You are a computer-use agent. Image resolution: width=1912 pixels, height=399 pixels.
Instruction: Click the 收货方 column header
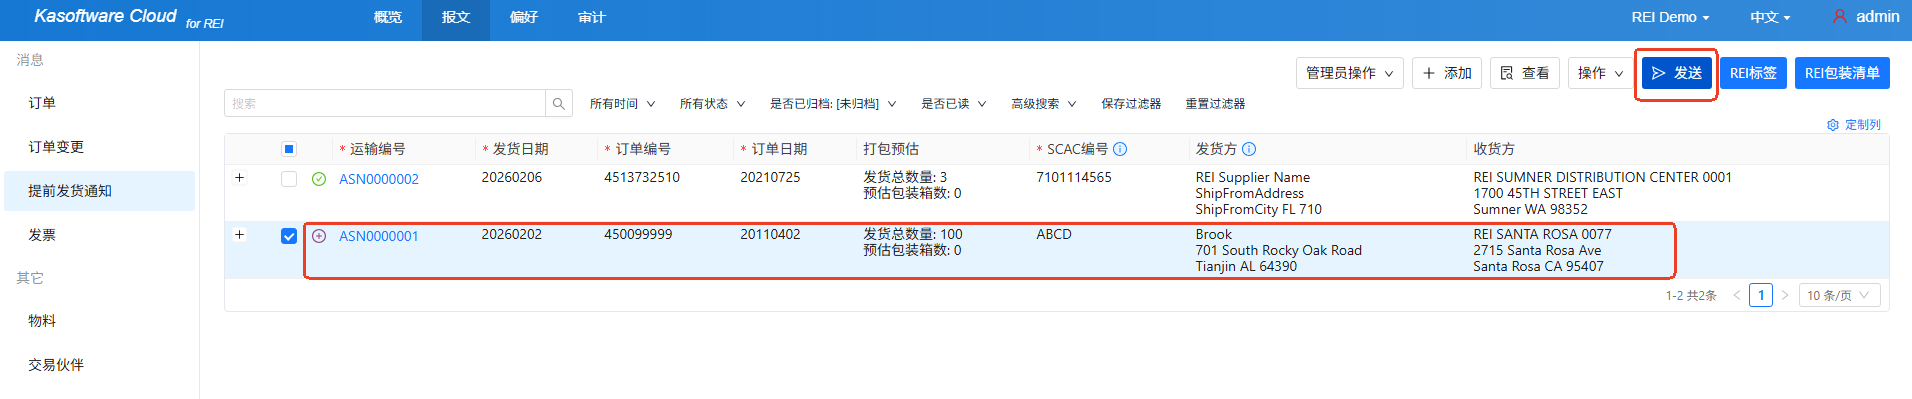click(1494, 149)
